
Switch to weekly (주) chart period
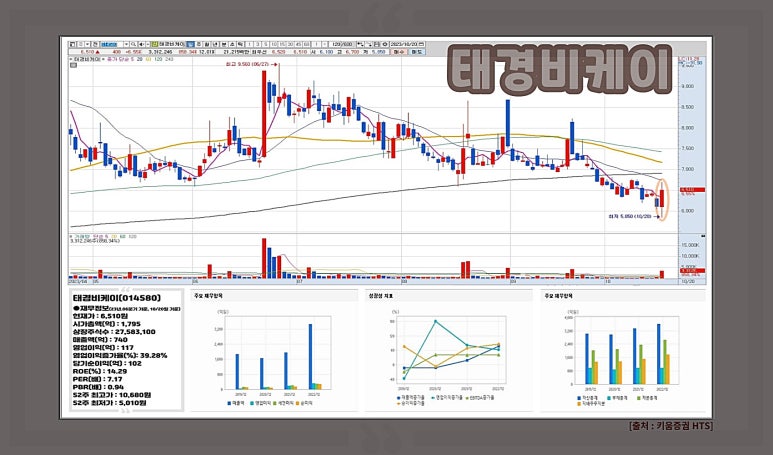coord(199,44)
